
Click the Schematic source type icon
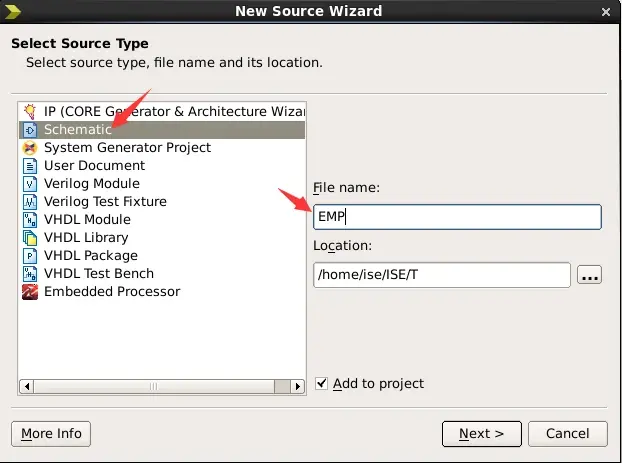pos(30,130)
